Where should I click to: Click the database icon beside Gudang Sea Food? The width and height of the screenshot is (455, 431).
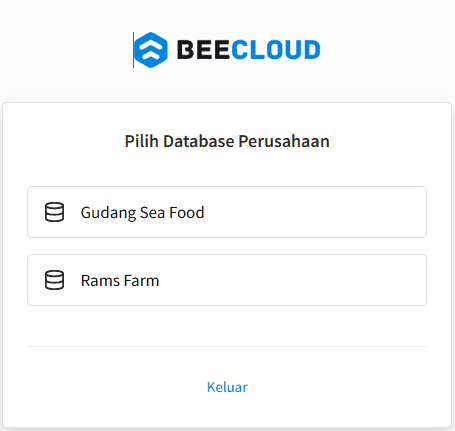[54, 212]
